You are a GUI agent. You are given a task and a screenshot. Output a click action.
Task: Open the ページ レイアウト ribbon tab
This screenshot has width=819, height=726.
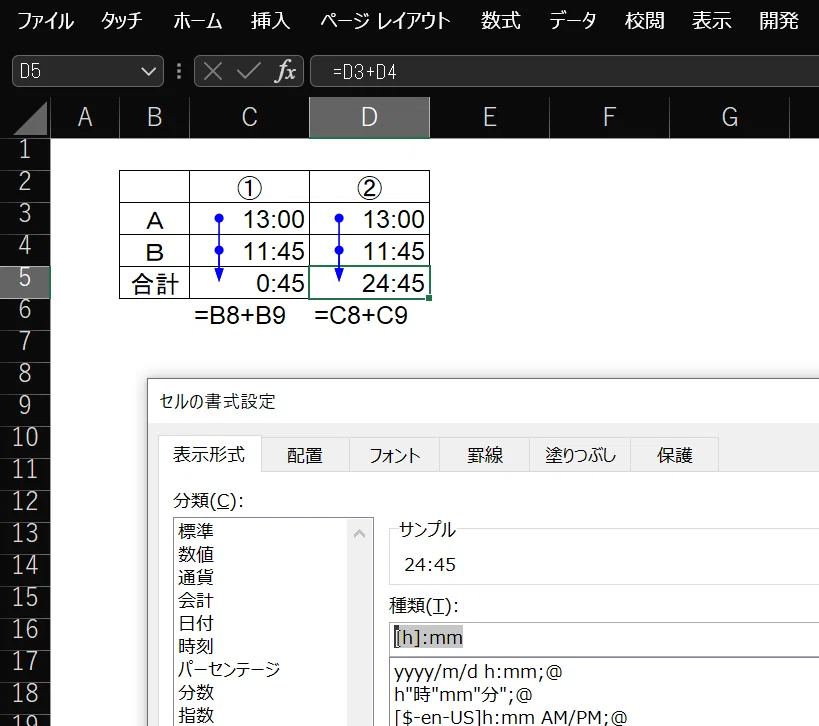[x=385, y=21]
